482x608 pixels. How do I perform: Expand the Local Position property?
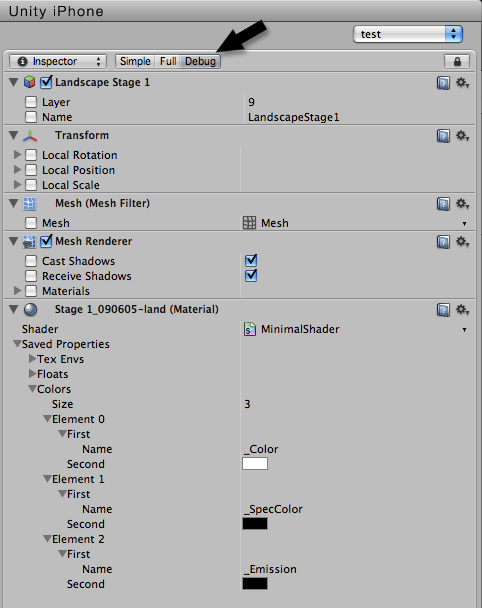pos(17,170)
